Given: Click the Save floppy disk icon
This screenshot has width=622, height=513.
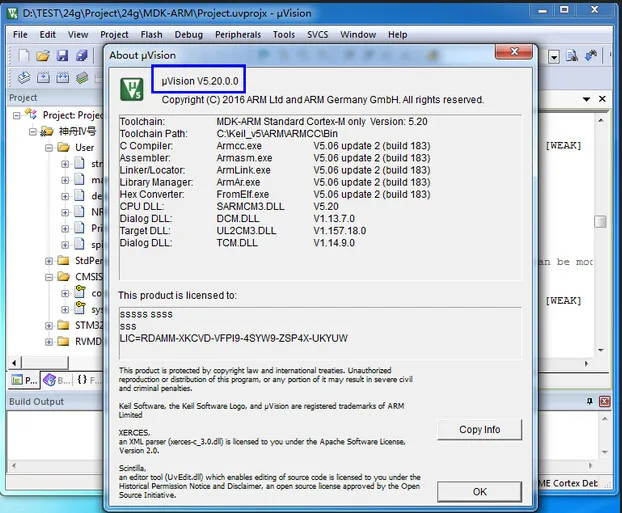Looking at the screenshot, I should pyautogui.click(x=62, y=56).
